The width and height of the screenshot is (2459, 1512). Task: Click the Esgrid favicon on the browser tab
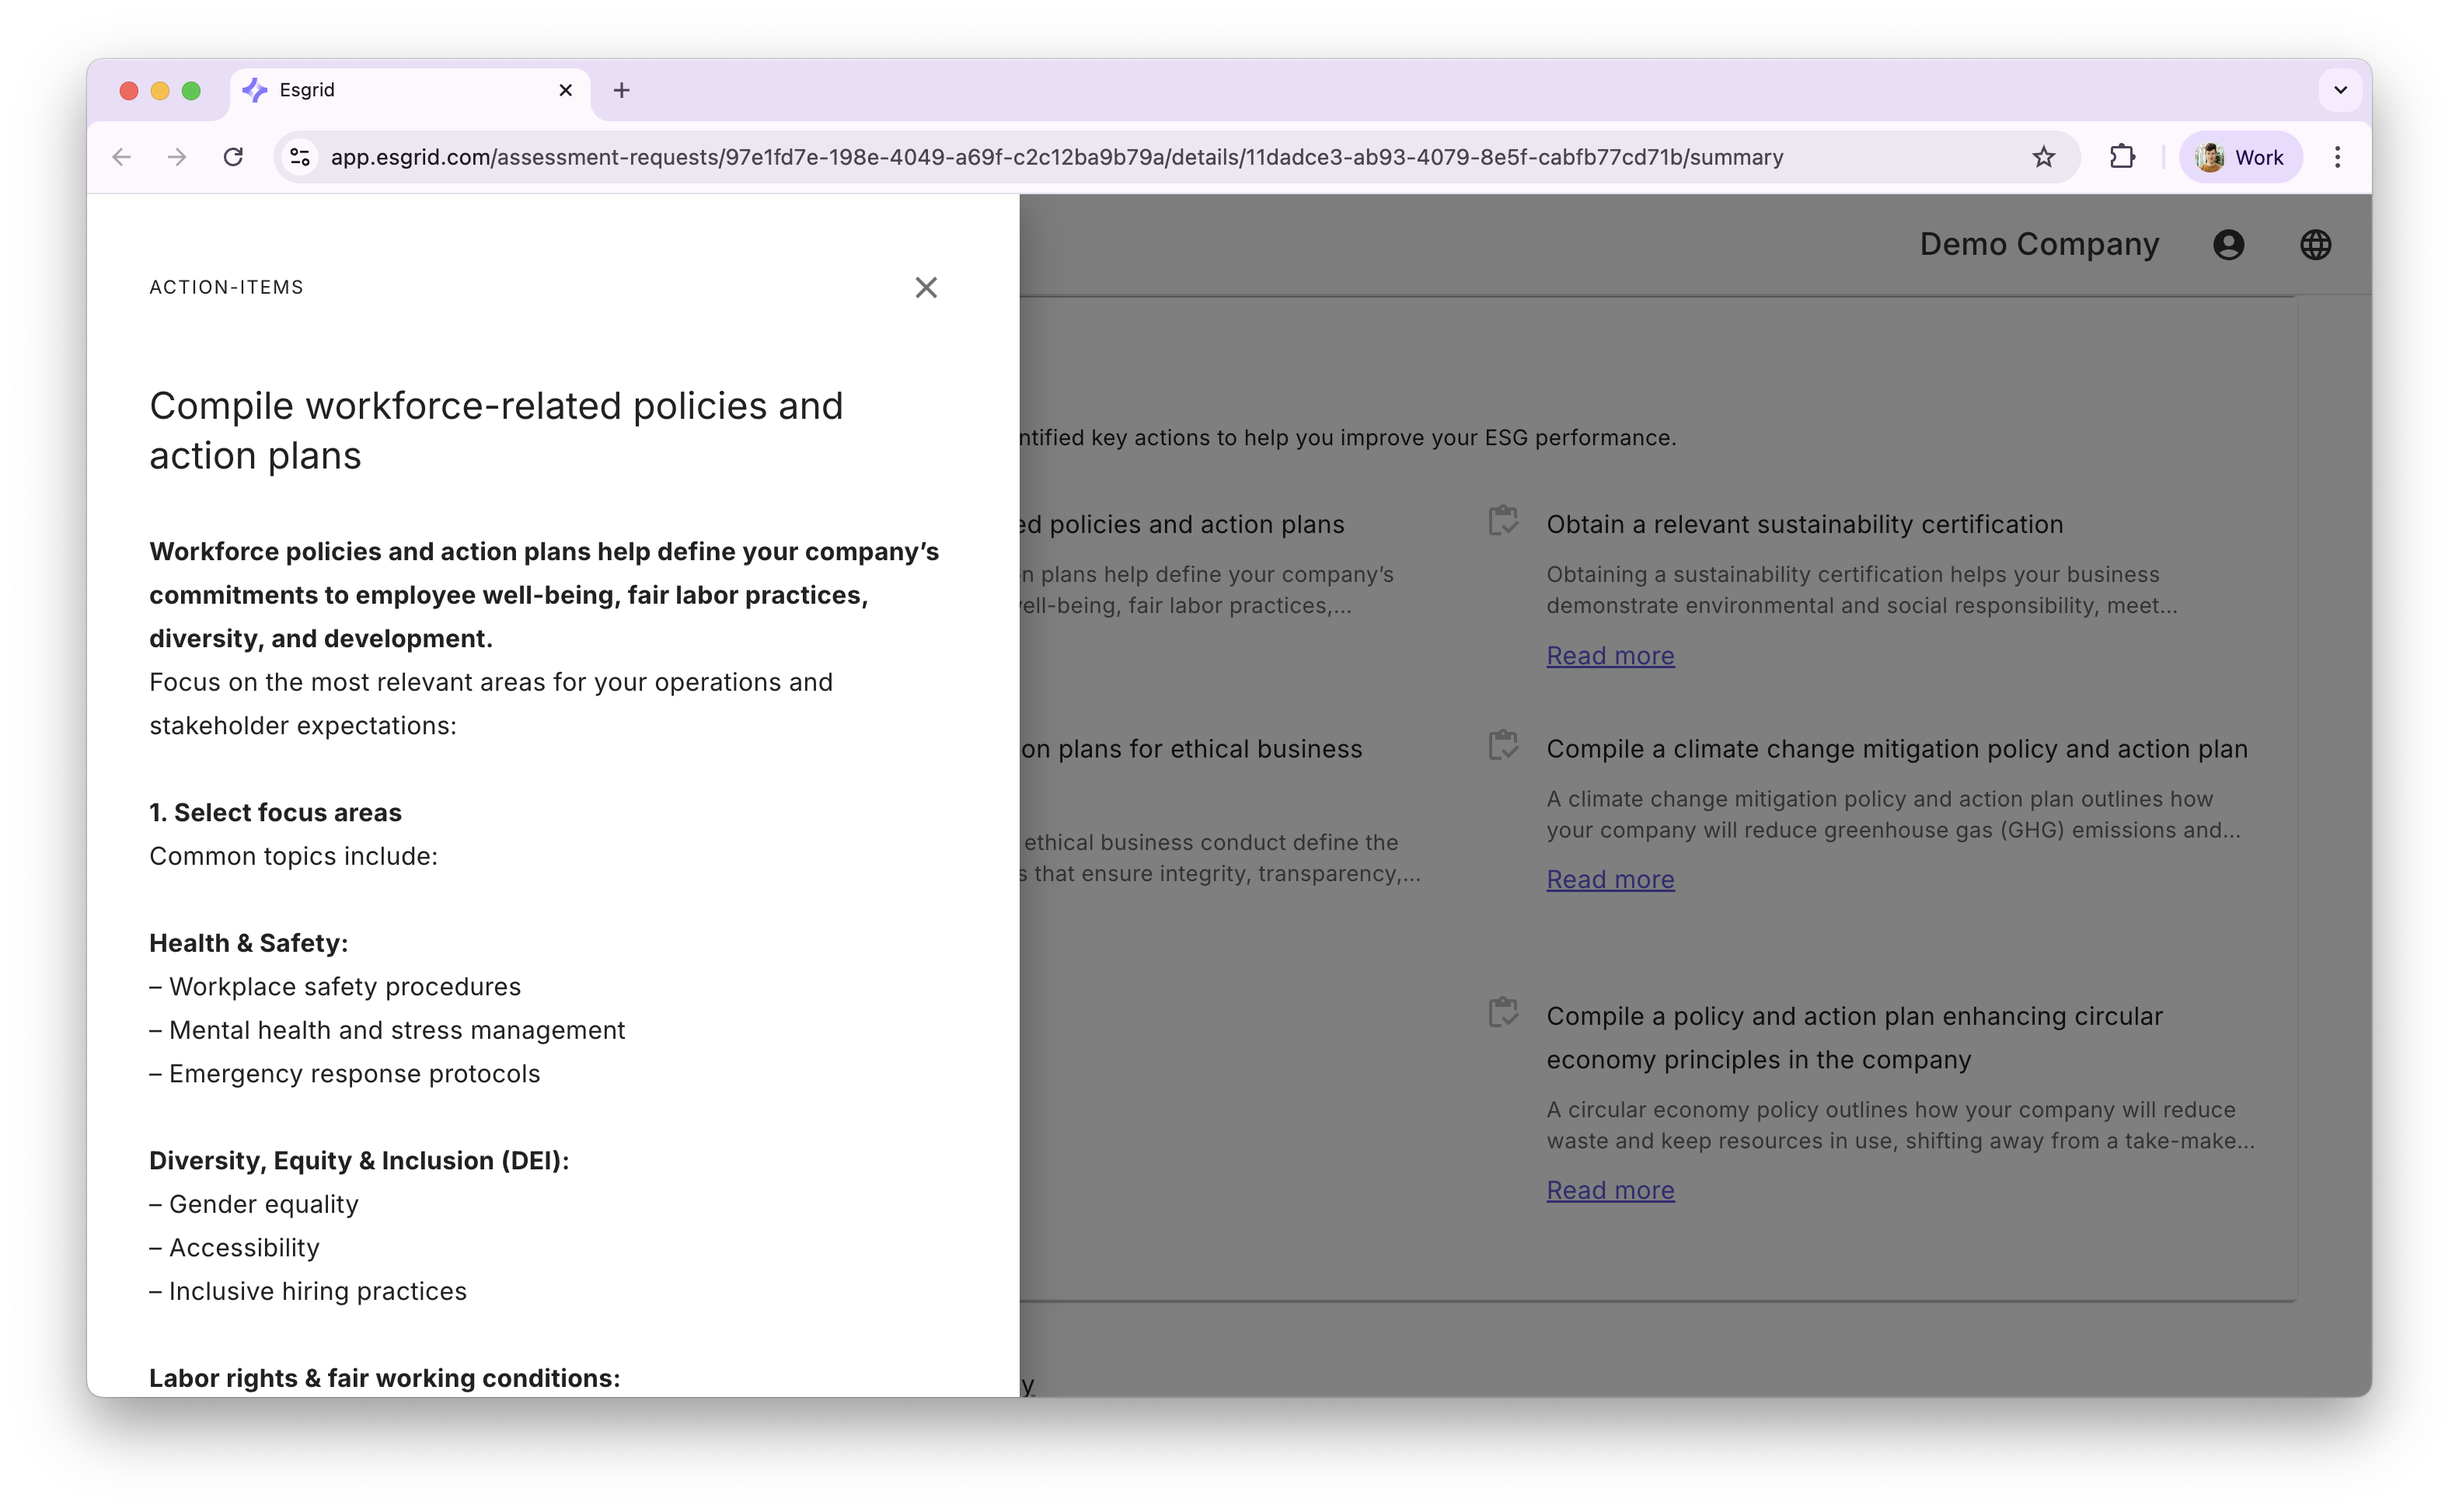253,90
